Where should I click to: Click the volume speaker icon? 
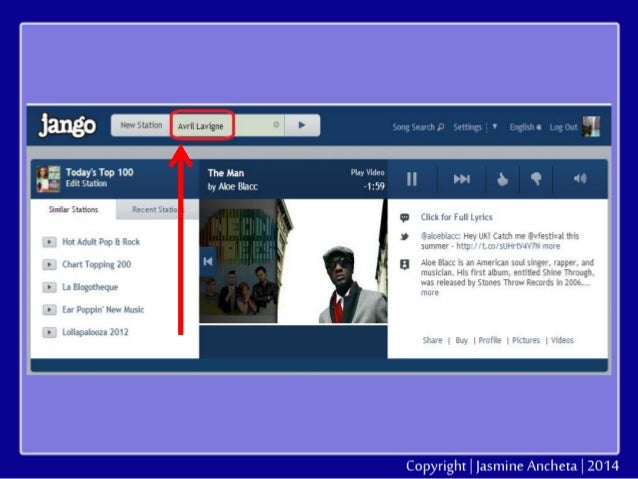click(x=580, y=178)
